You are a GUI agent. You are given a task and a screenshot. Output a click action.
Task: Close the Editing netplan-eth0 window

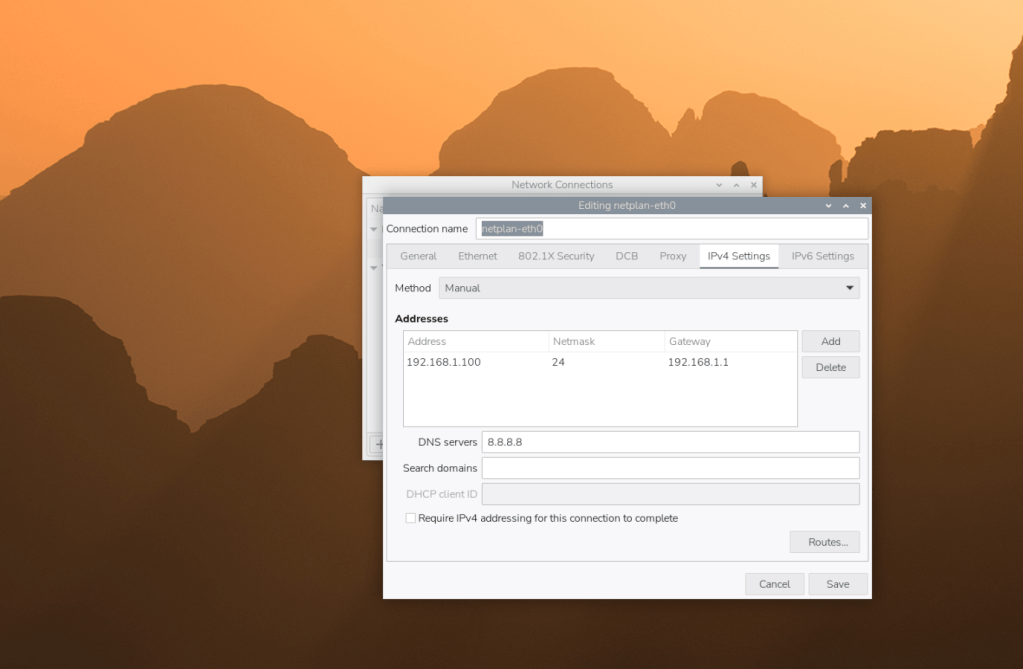tap(863, 206)
